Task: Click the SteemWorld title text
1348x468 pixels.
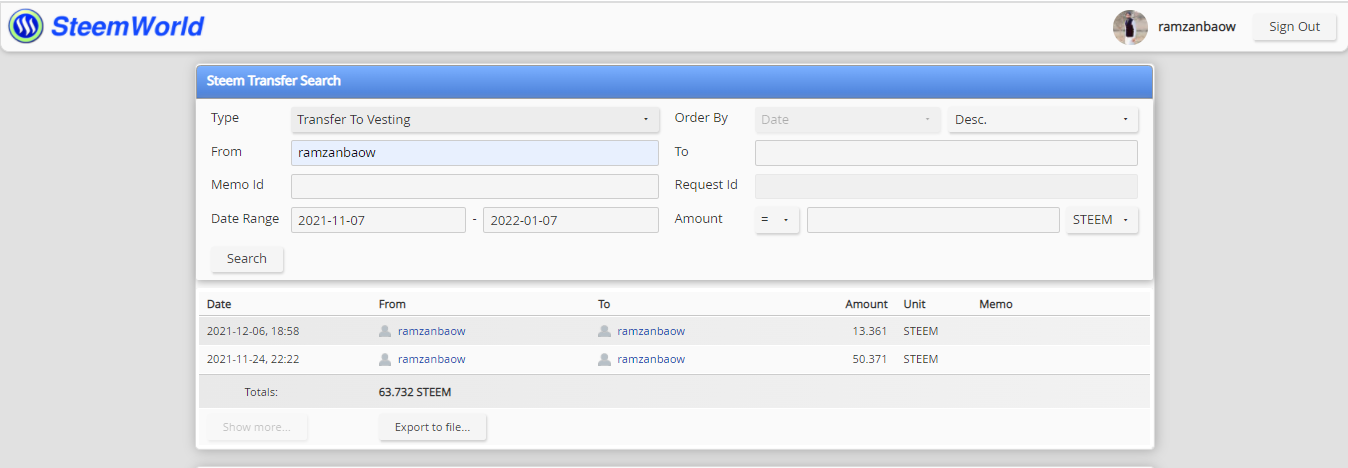Action: pyautogui.click(x=127, y=26)
